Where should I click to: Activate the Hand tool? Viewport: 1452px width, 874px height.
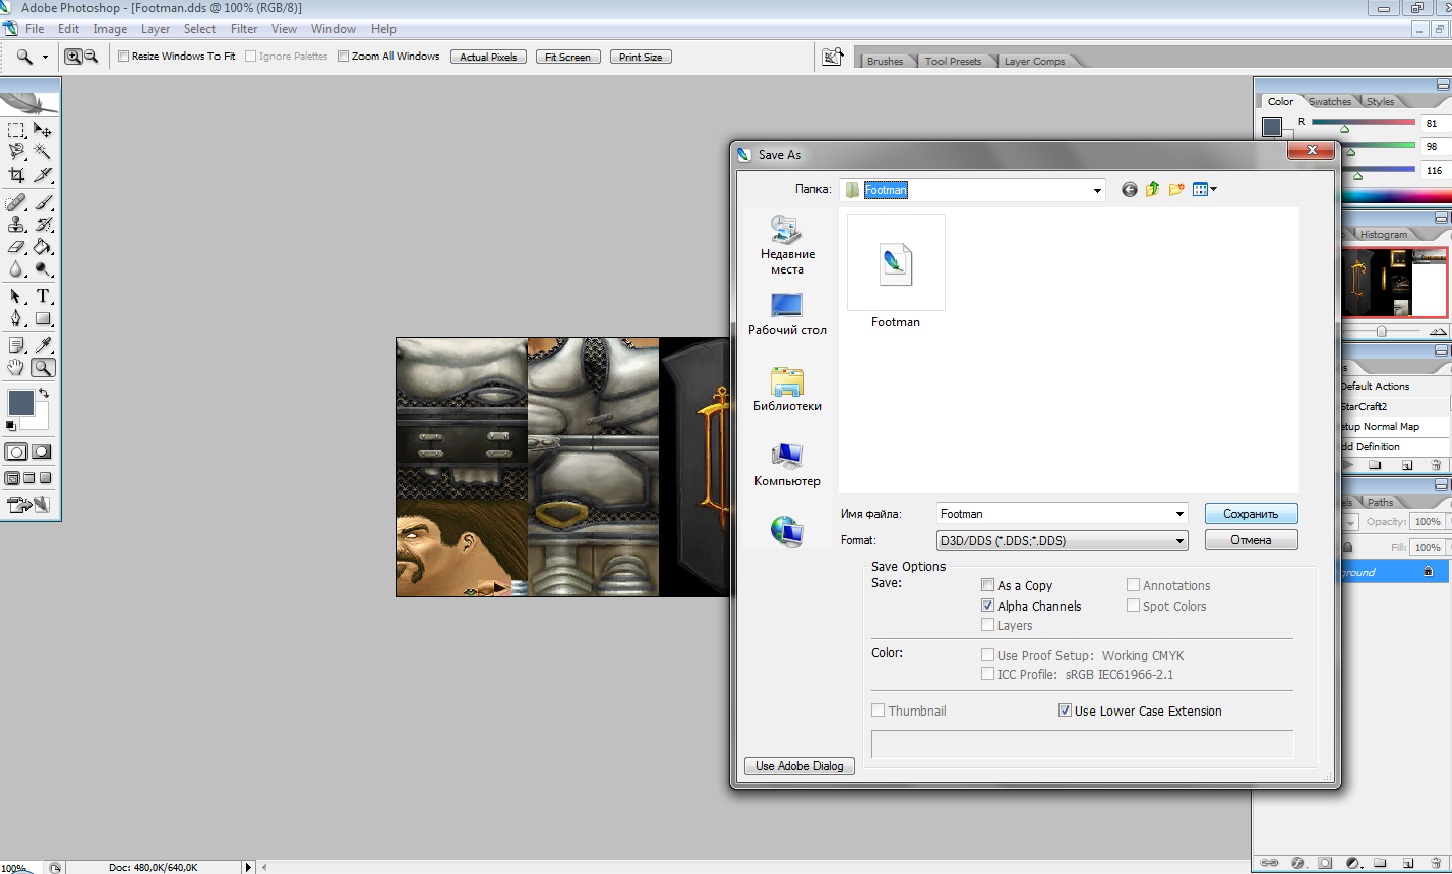click(16, 368)
